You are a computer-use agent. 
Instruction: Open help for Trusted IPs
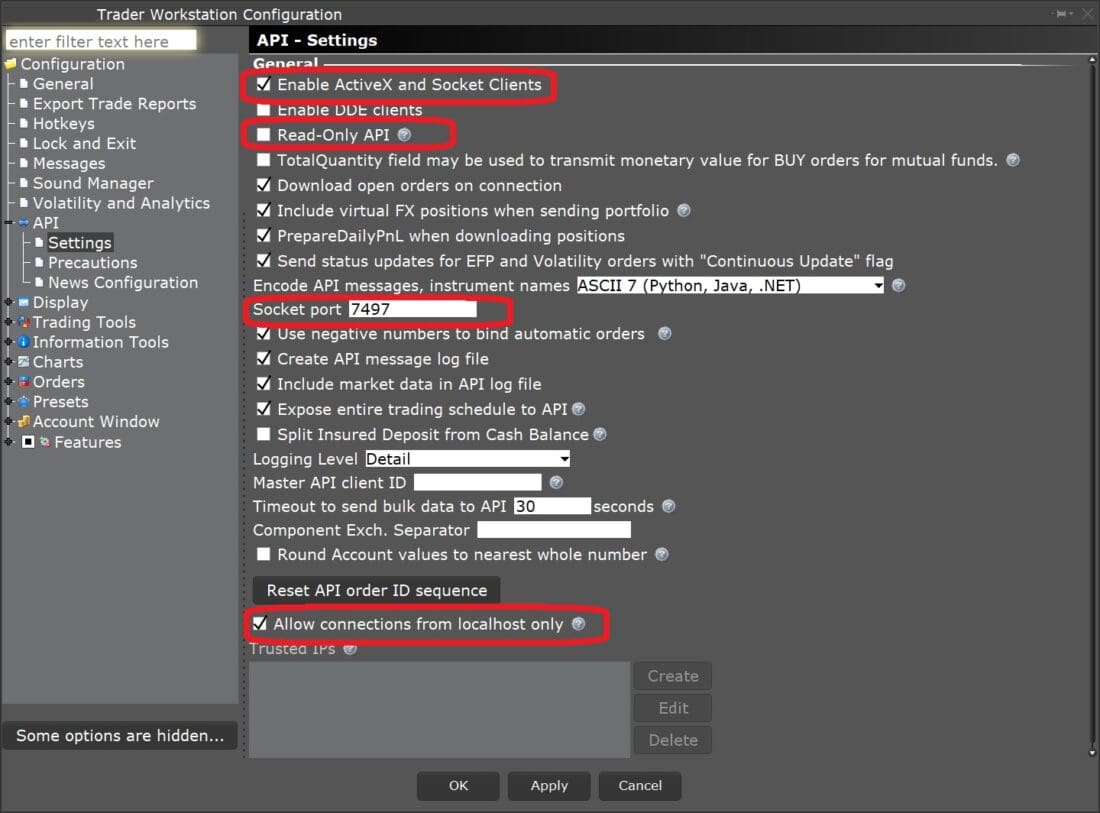pos(350,649)
